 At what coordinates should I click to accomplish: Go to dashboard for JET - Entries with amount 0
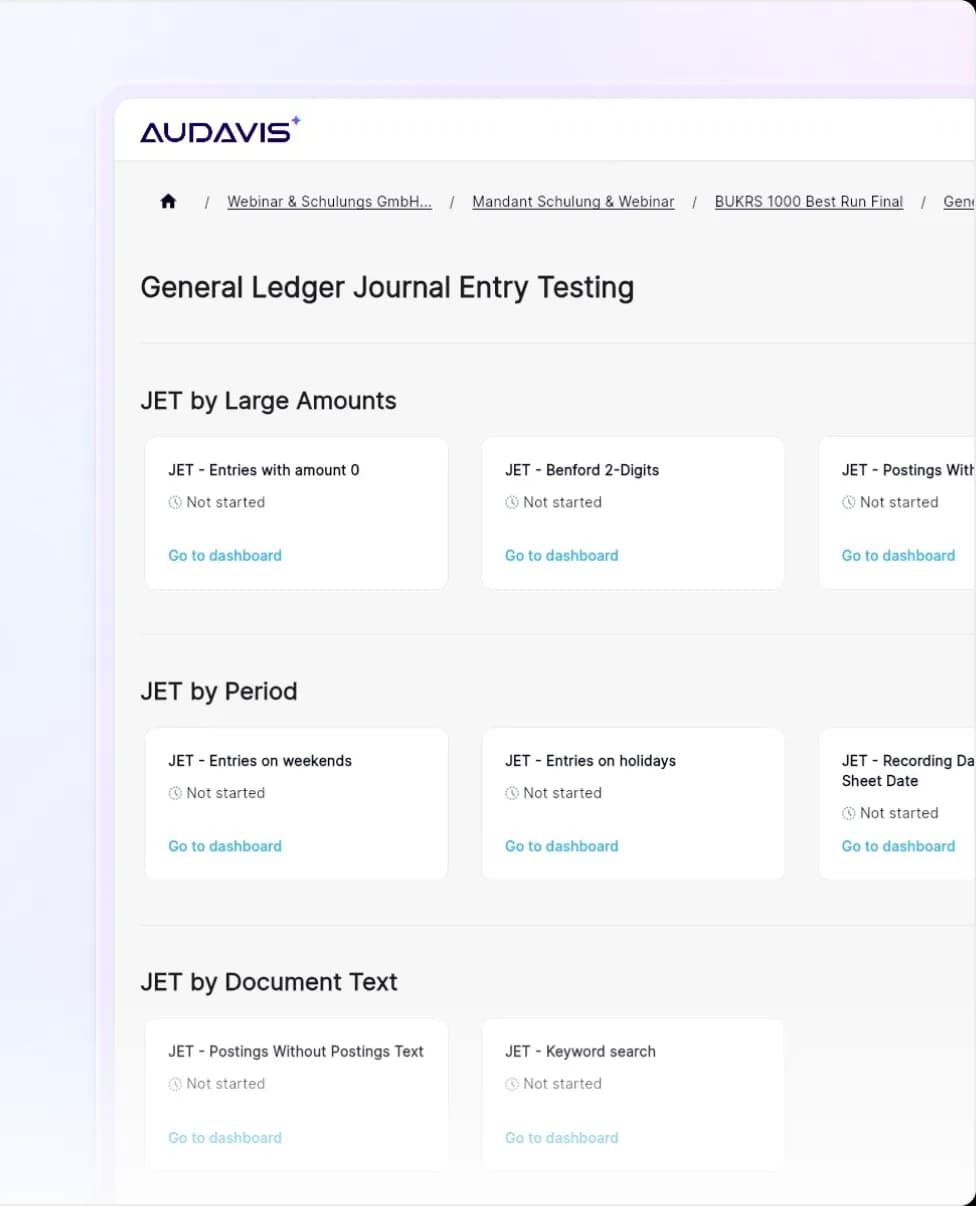tap(225, 555)
